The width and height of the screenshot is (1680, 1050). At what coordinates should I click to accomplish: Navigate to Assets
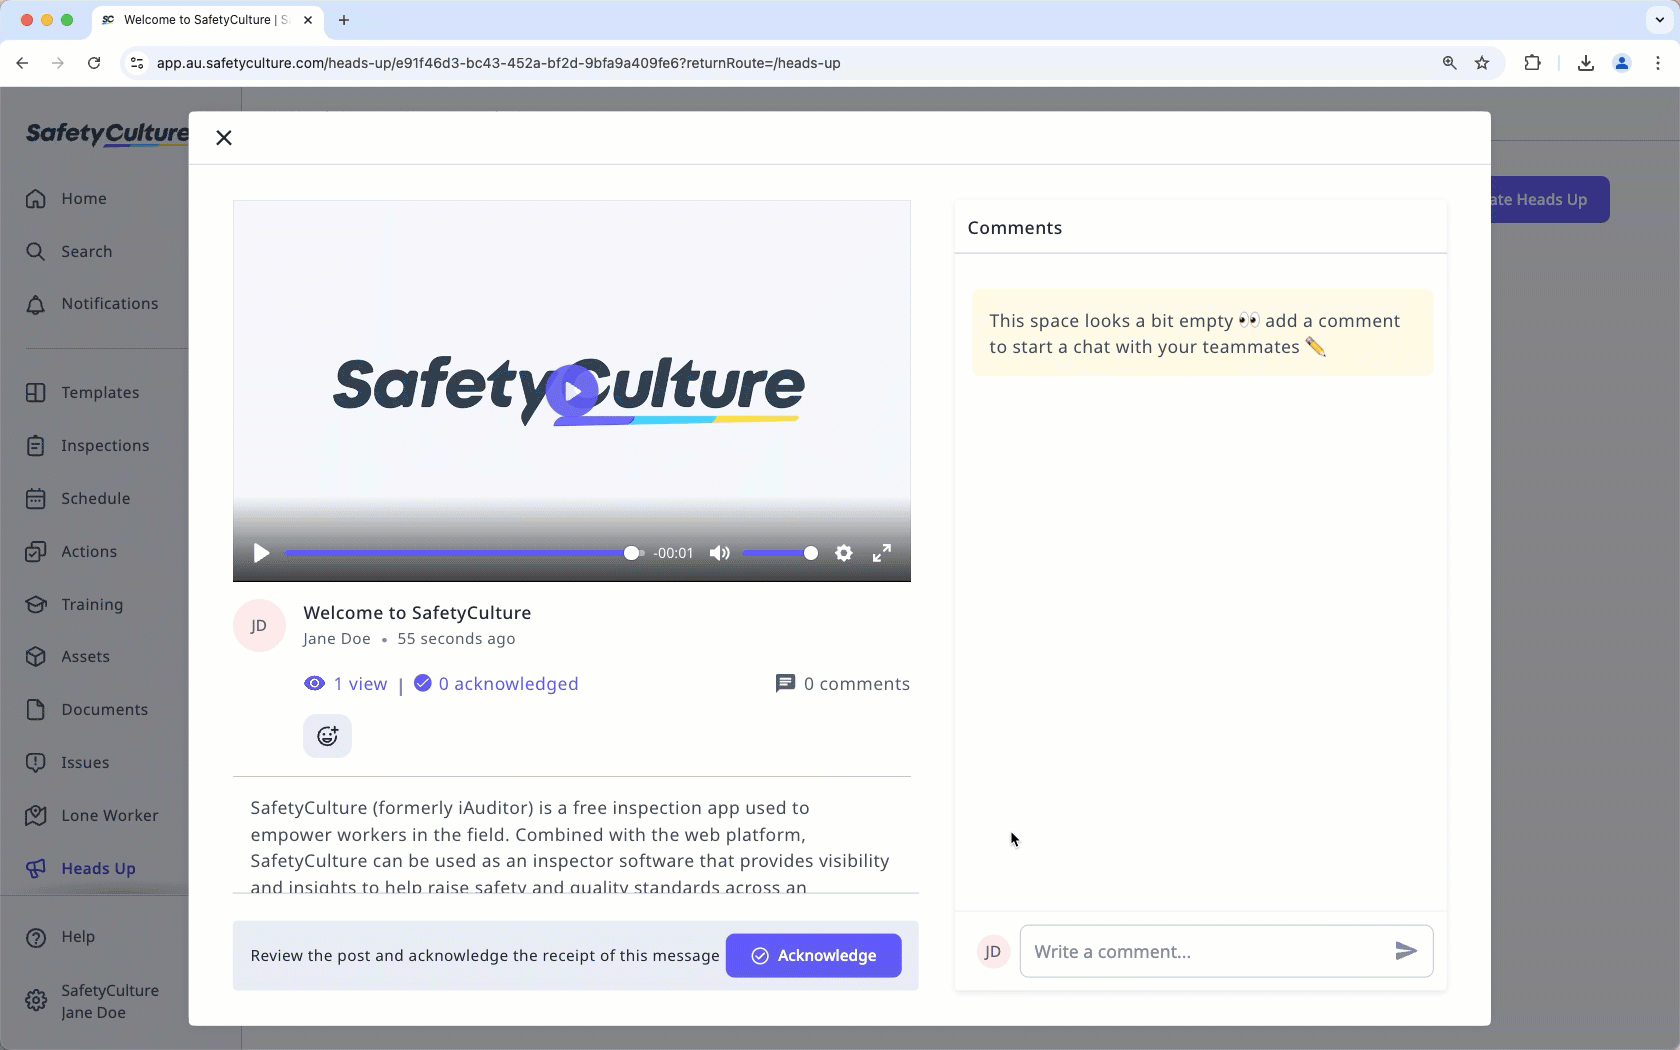click(x=68, y=657)
